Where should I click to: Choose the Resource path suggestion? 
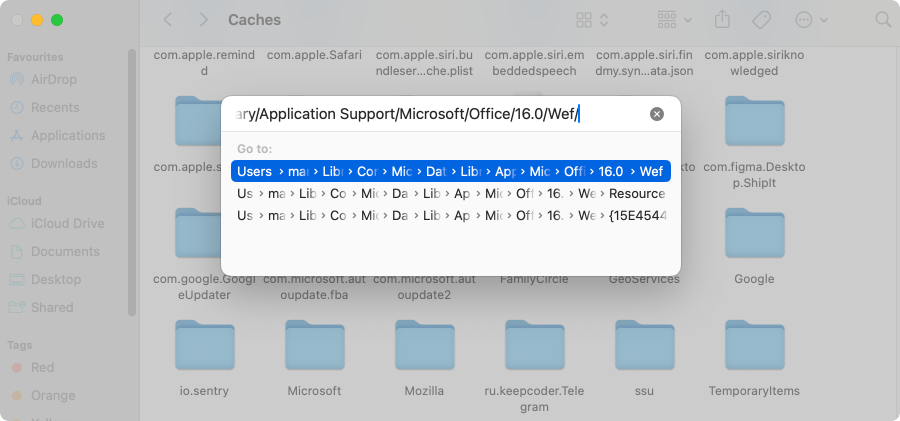(x=451, y=194)
